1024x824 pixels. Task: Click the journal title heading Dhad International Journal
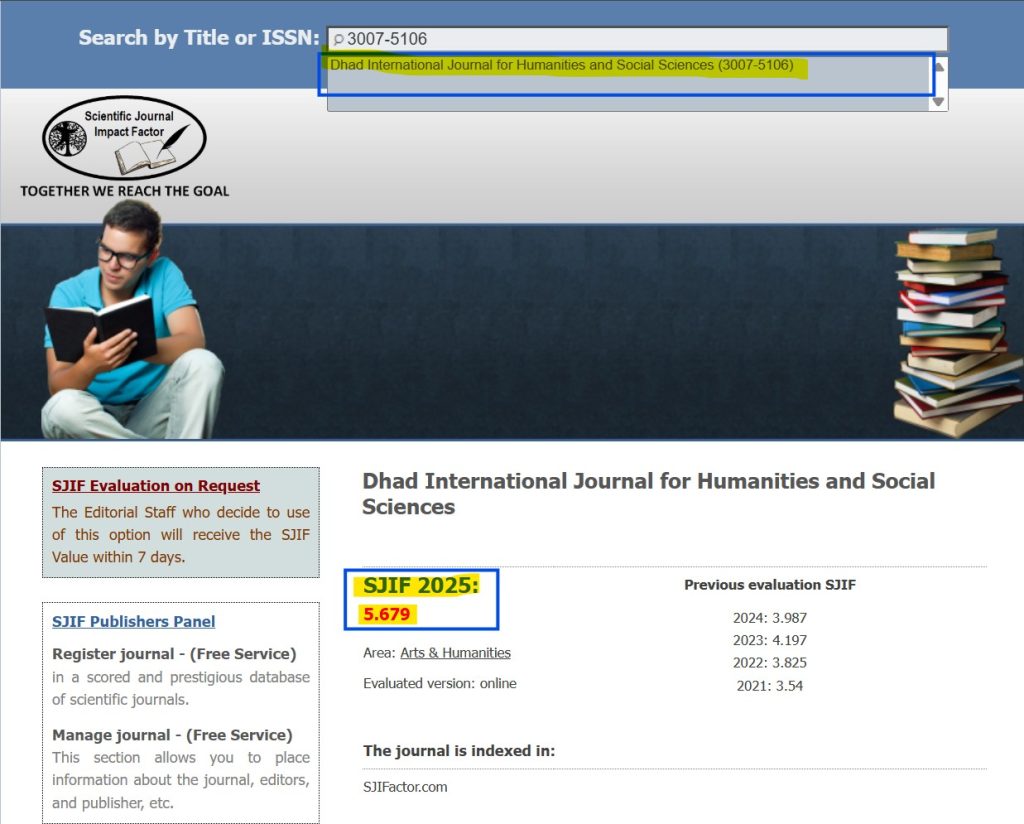point(648,494)
